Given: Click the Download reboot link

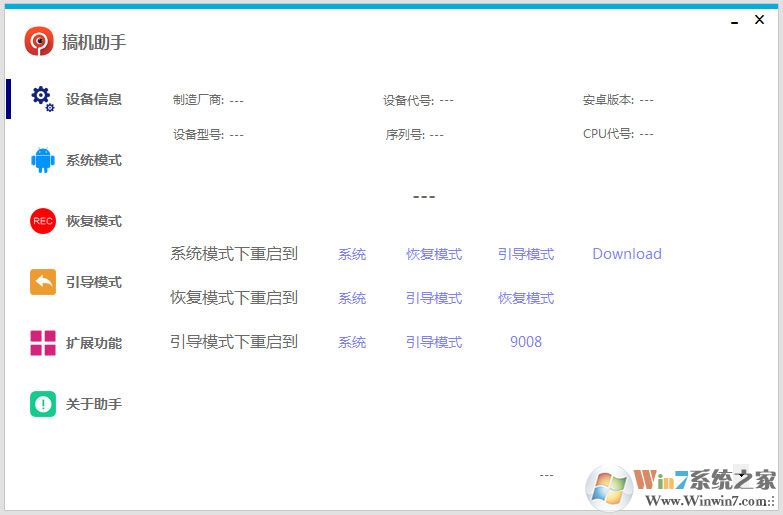Looking at the screenshot, I should [x=627, y=254].
